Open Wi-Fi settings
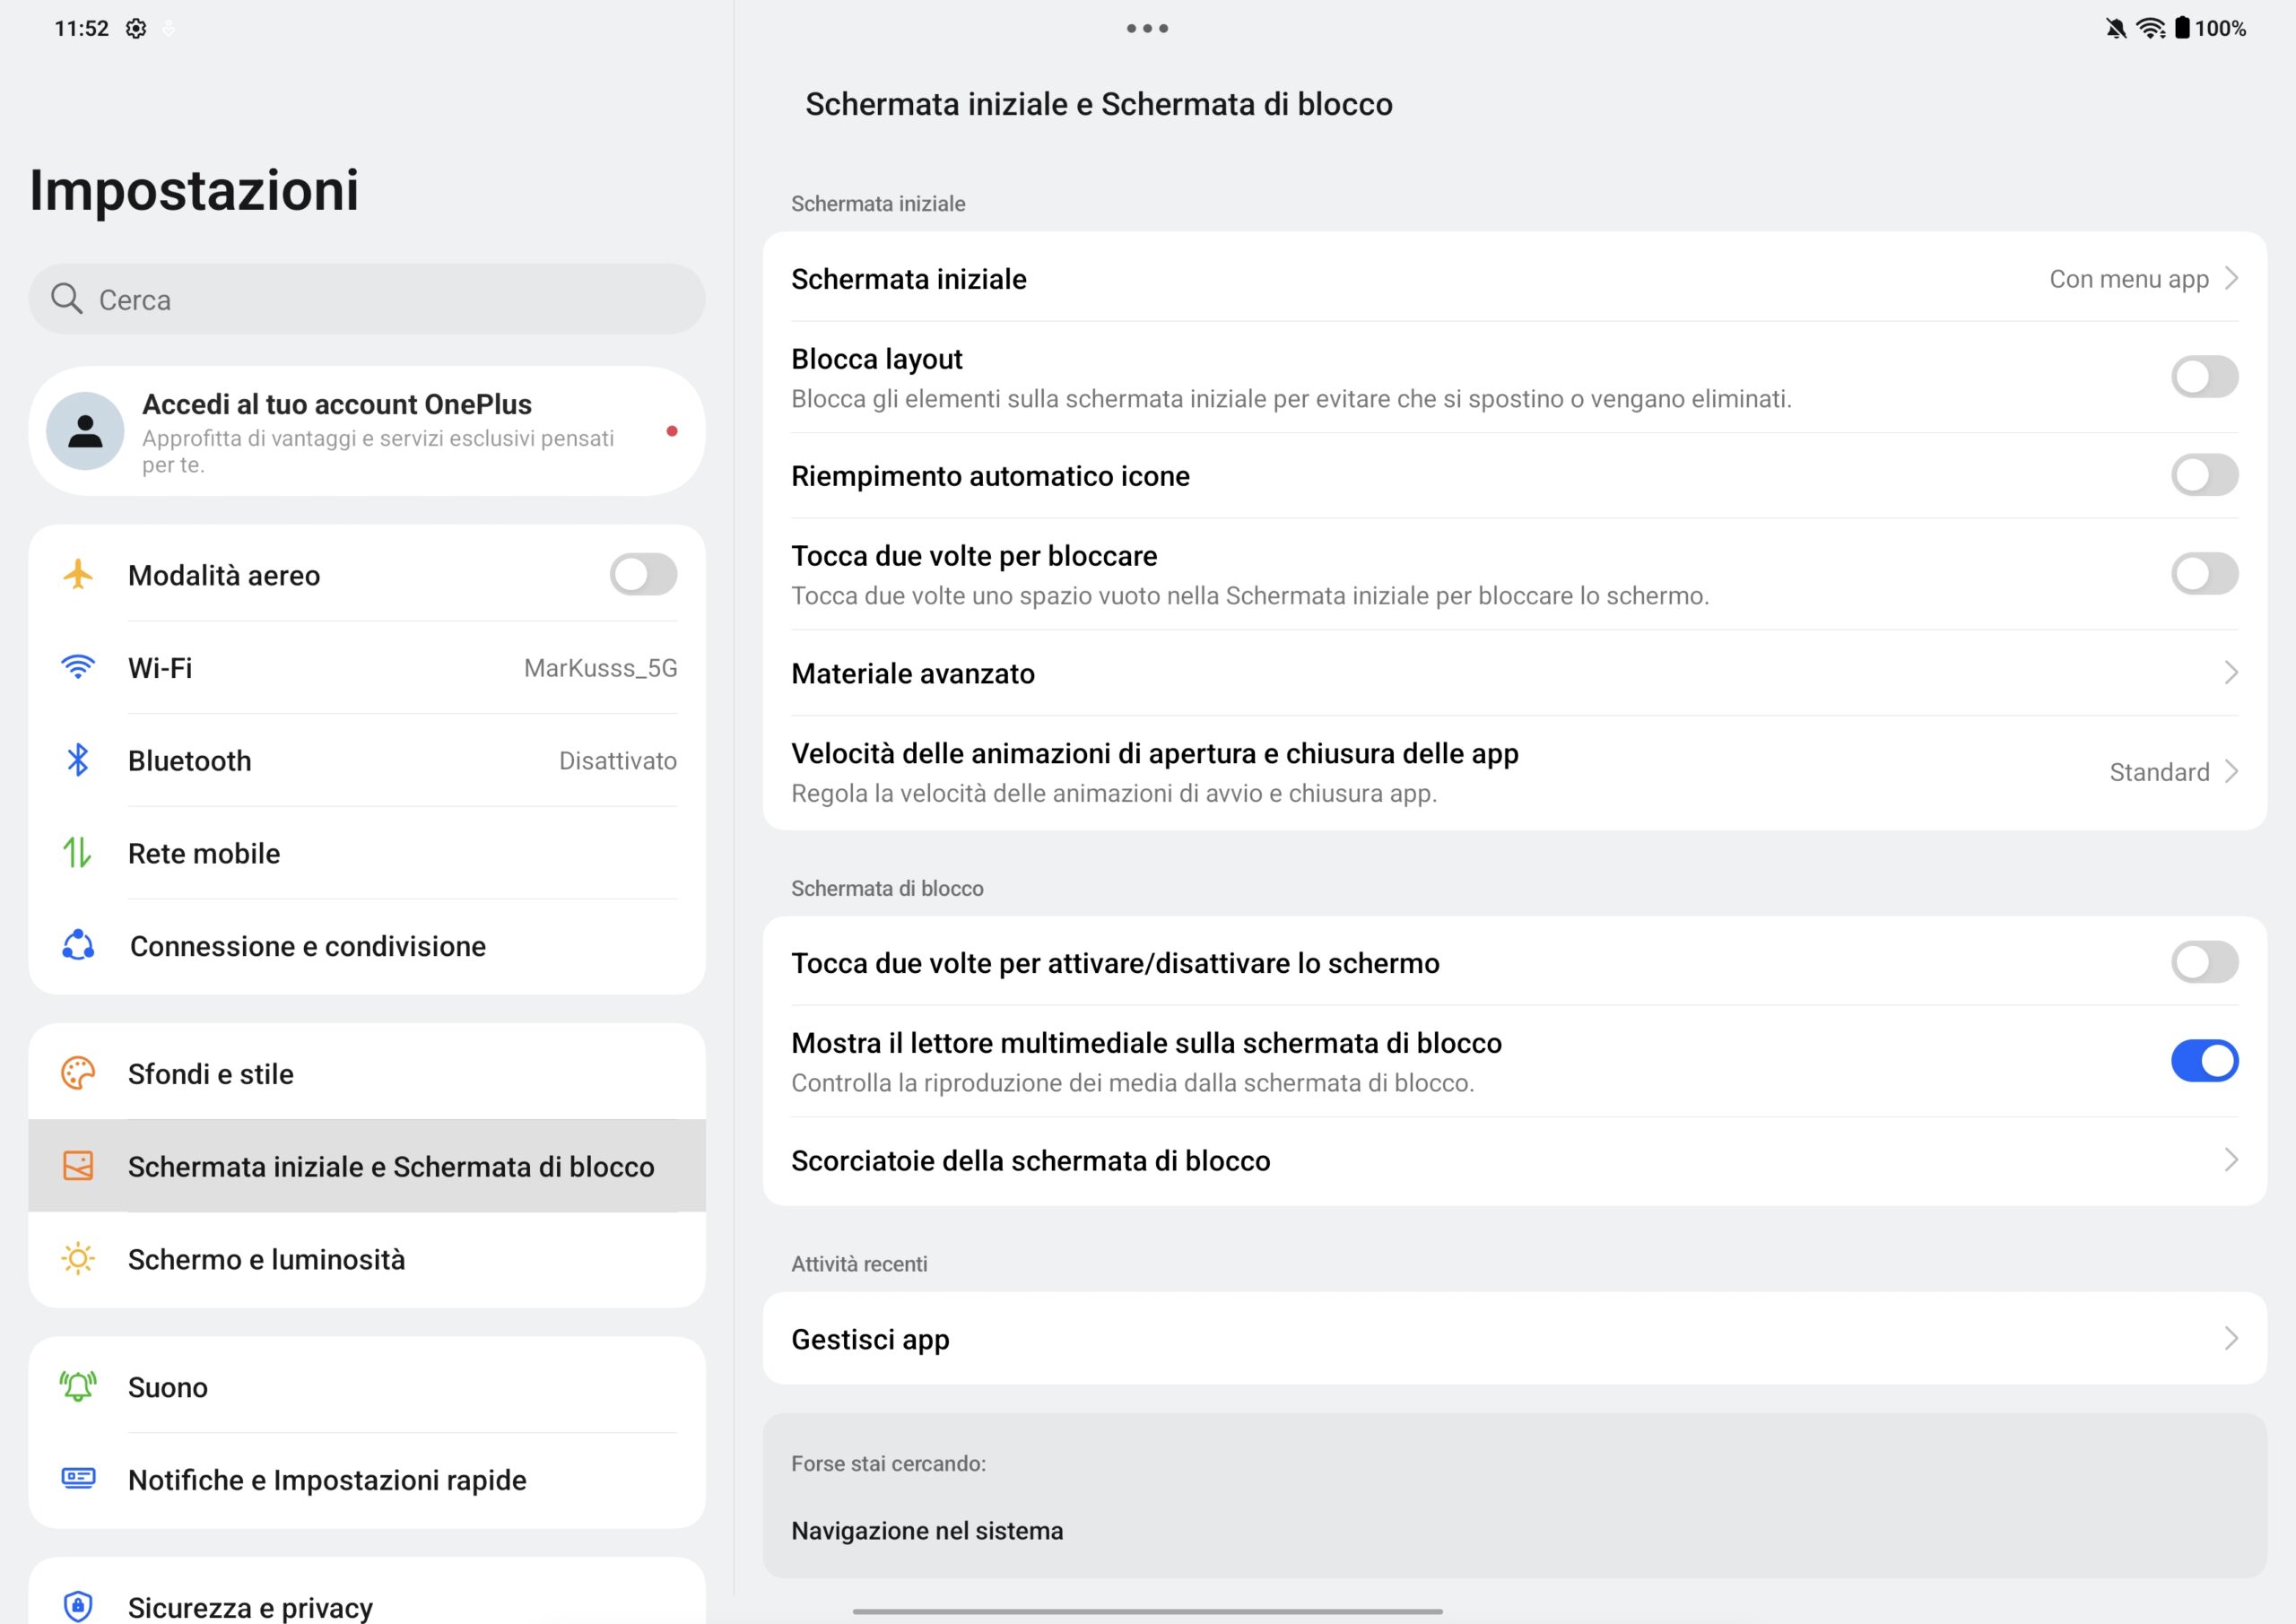Viewport: 2296px width, 1624px height. [x=367, y=667]
